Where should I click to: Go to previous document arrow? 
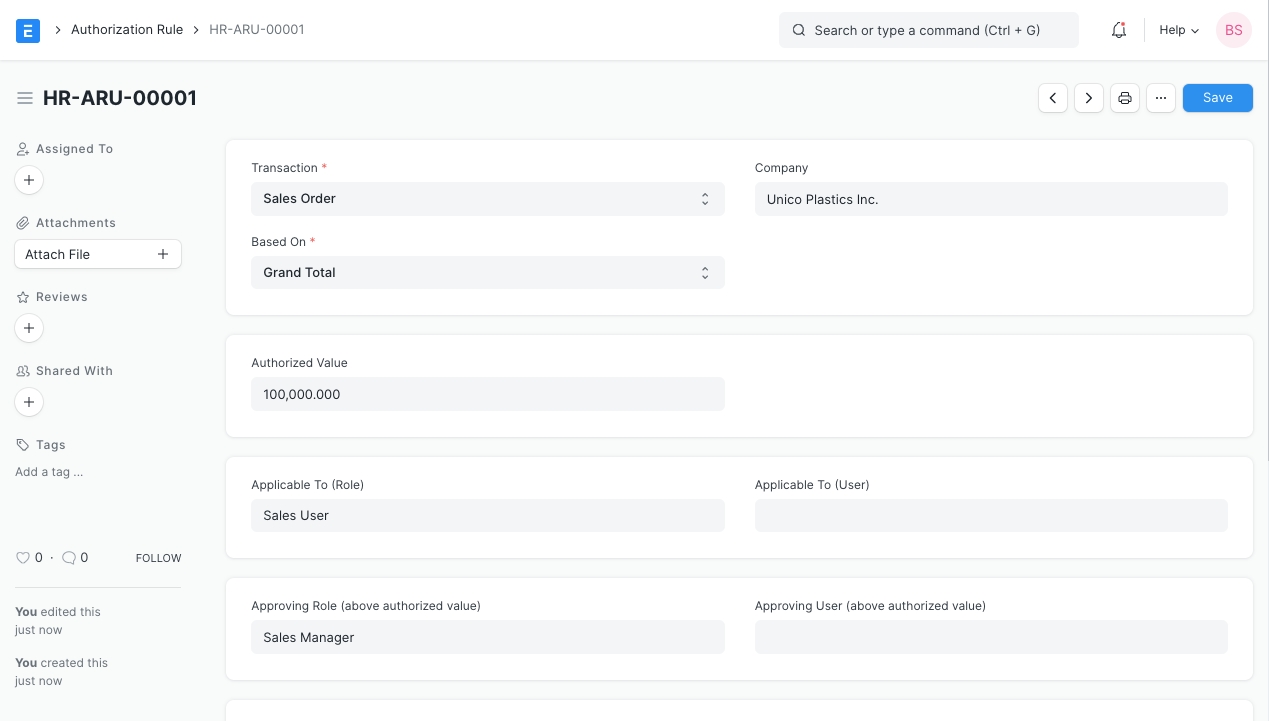tap(1053, 98)
